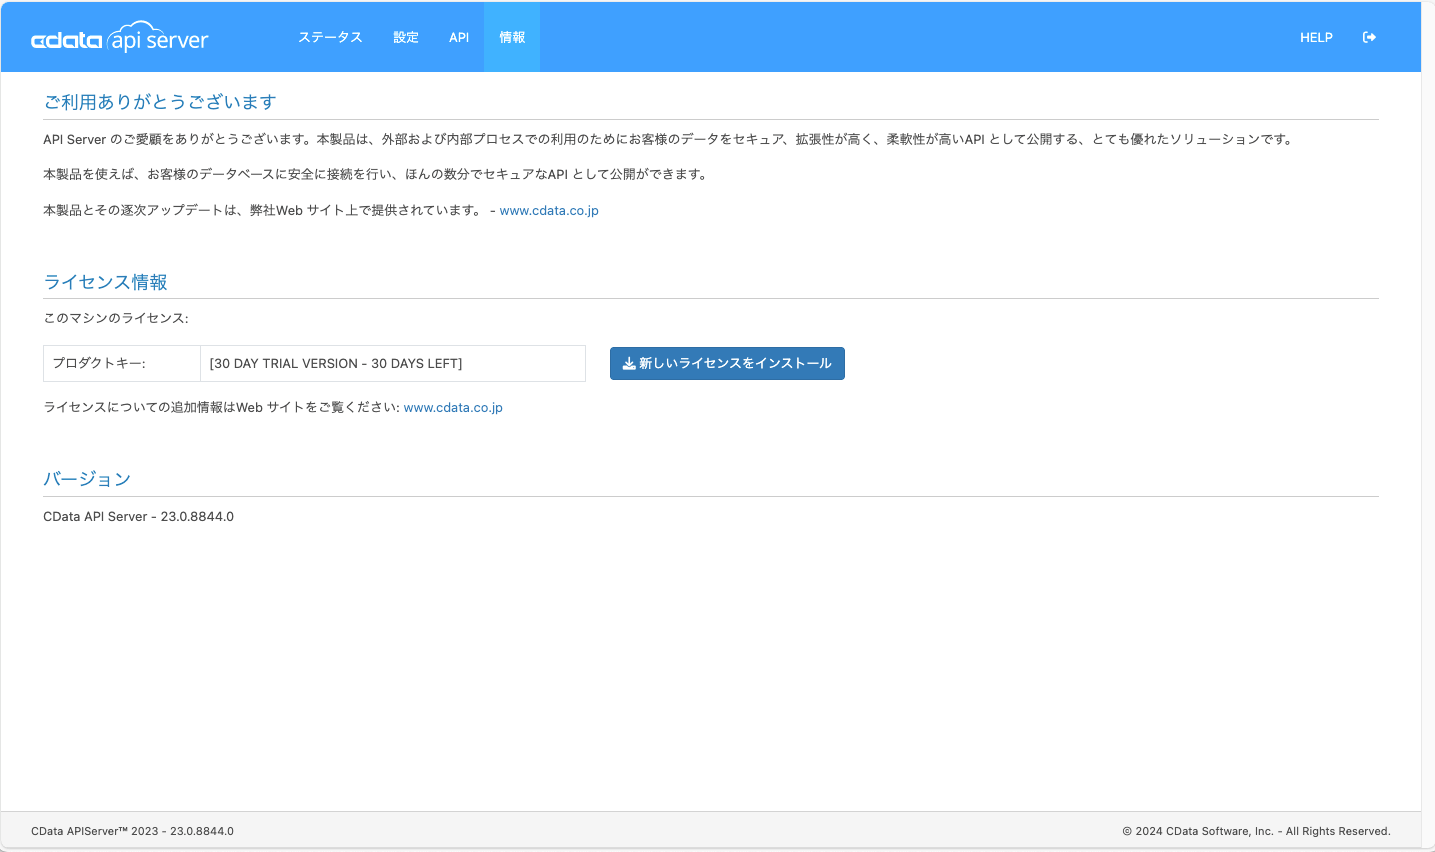Click the CData API Server logo

[120, 38]
